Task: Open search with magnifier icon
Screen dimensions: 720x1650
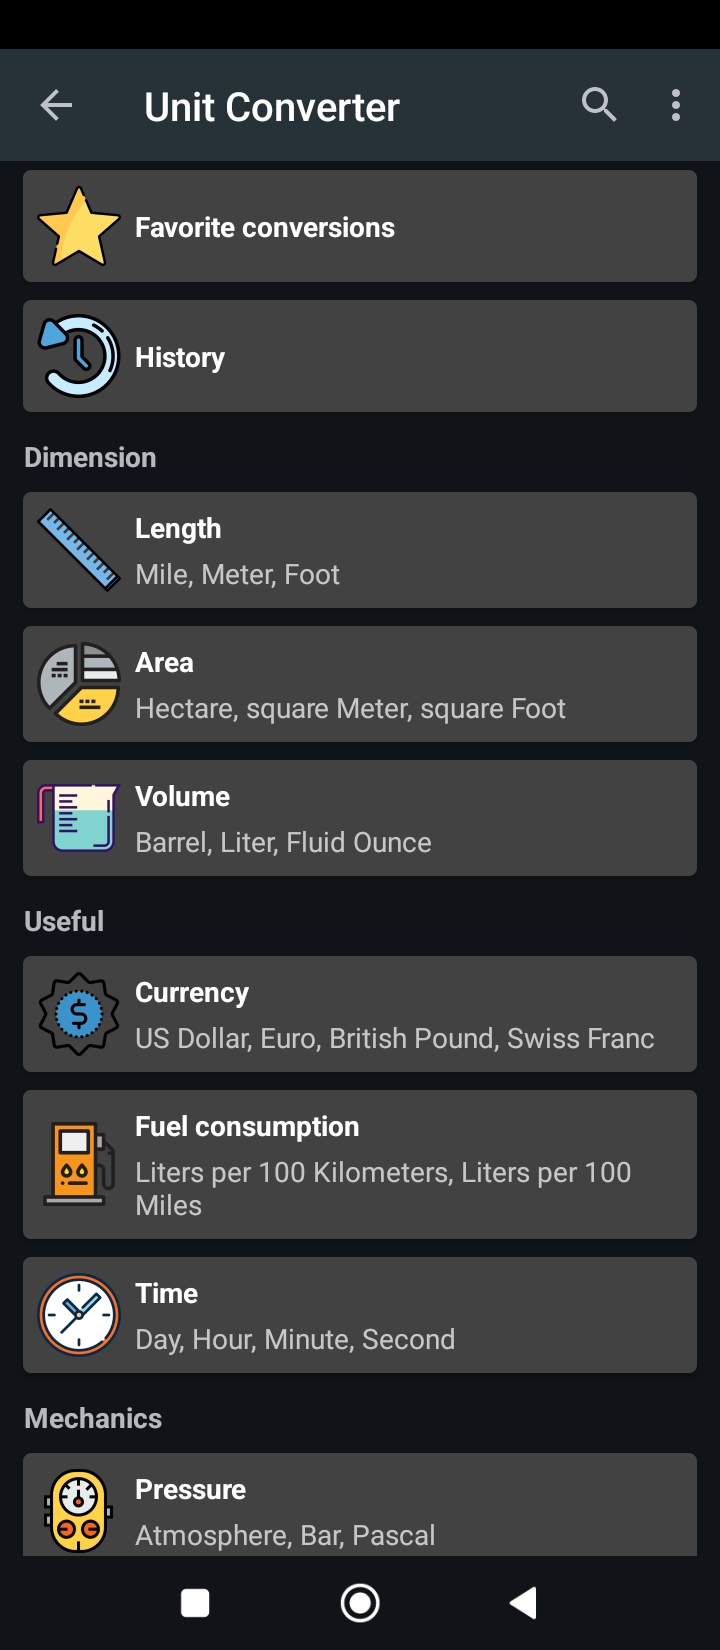Action: coord(599,105)
